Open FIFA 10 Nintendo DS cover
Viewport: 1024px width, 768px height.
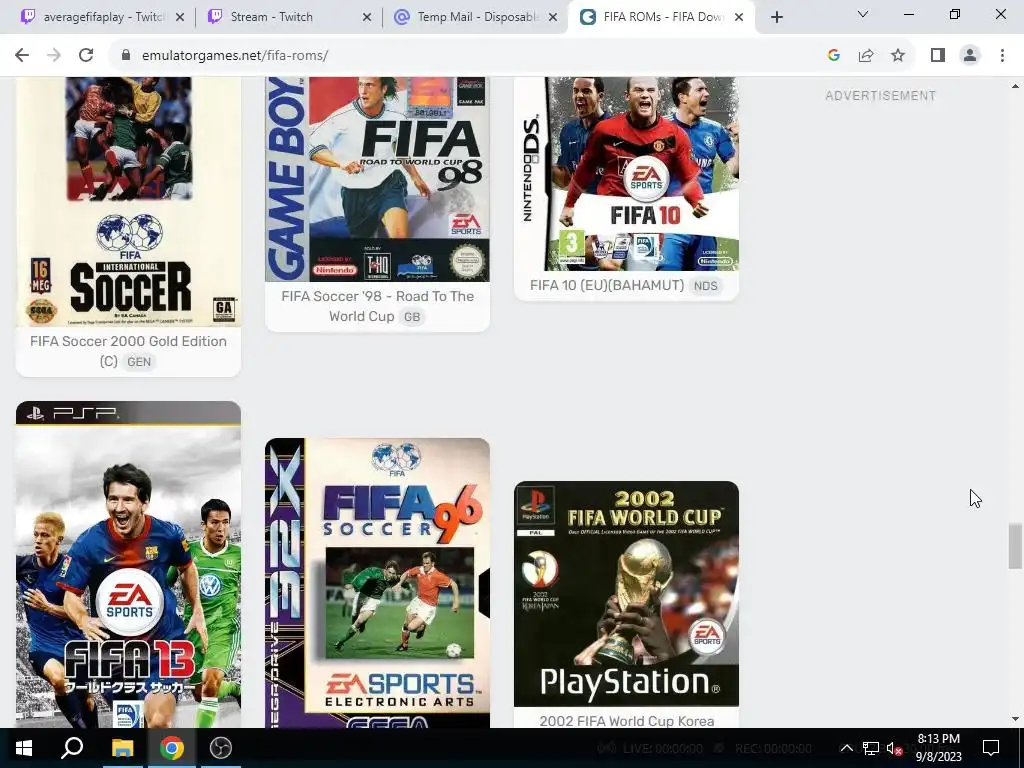[x=626, y=174]
